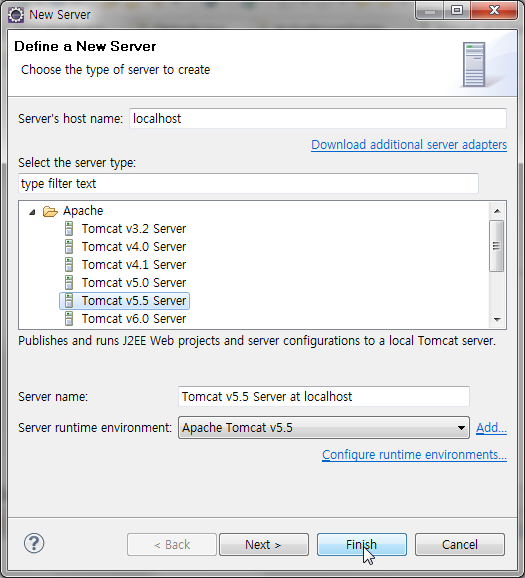Viewport: 525px width, 578px height.
Task: Select Tomcat v4.1 Server
Action: coord(134,265)
